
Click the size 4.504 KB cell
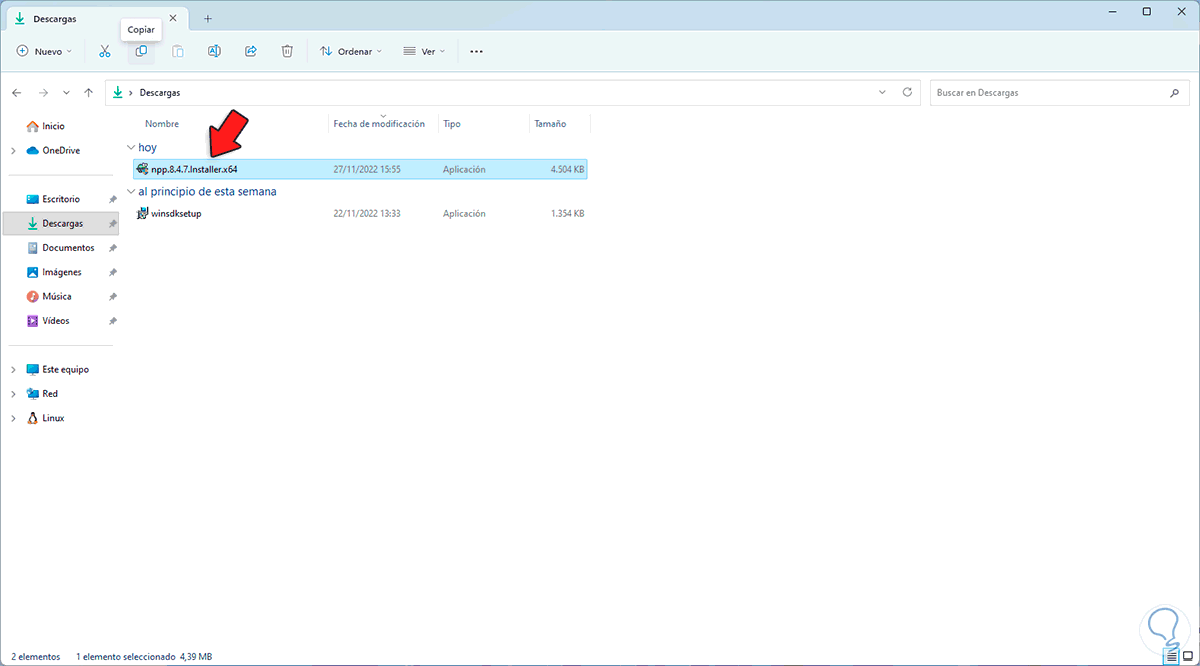pos(567,169)
